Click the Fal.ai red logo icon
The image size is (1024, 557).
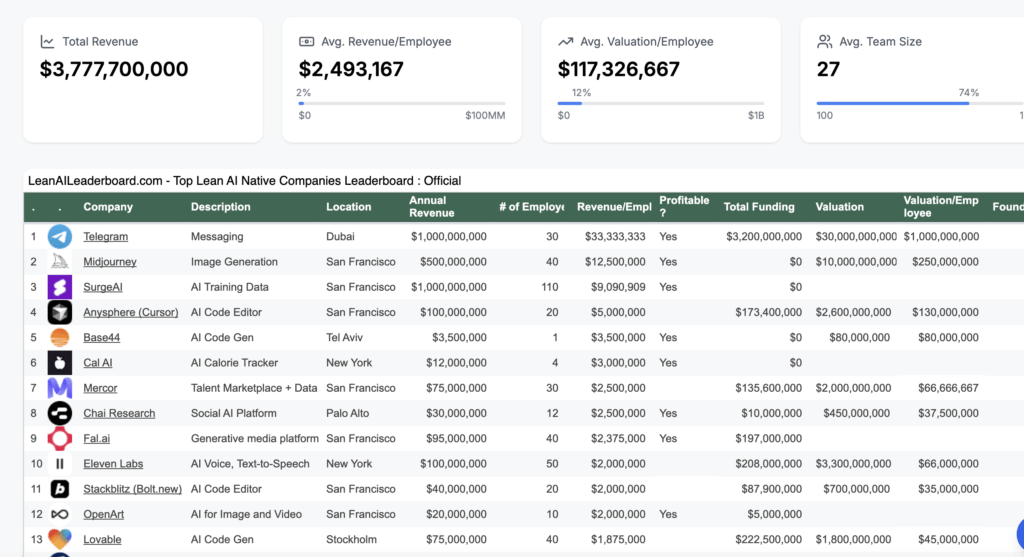coord(60,438)
